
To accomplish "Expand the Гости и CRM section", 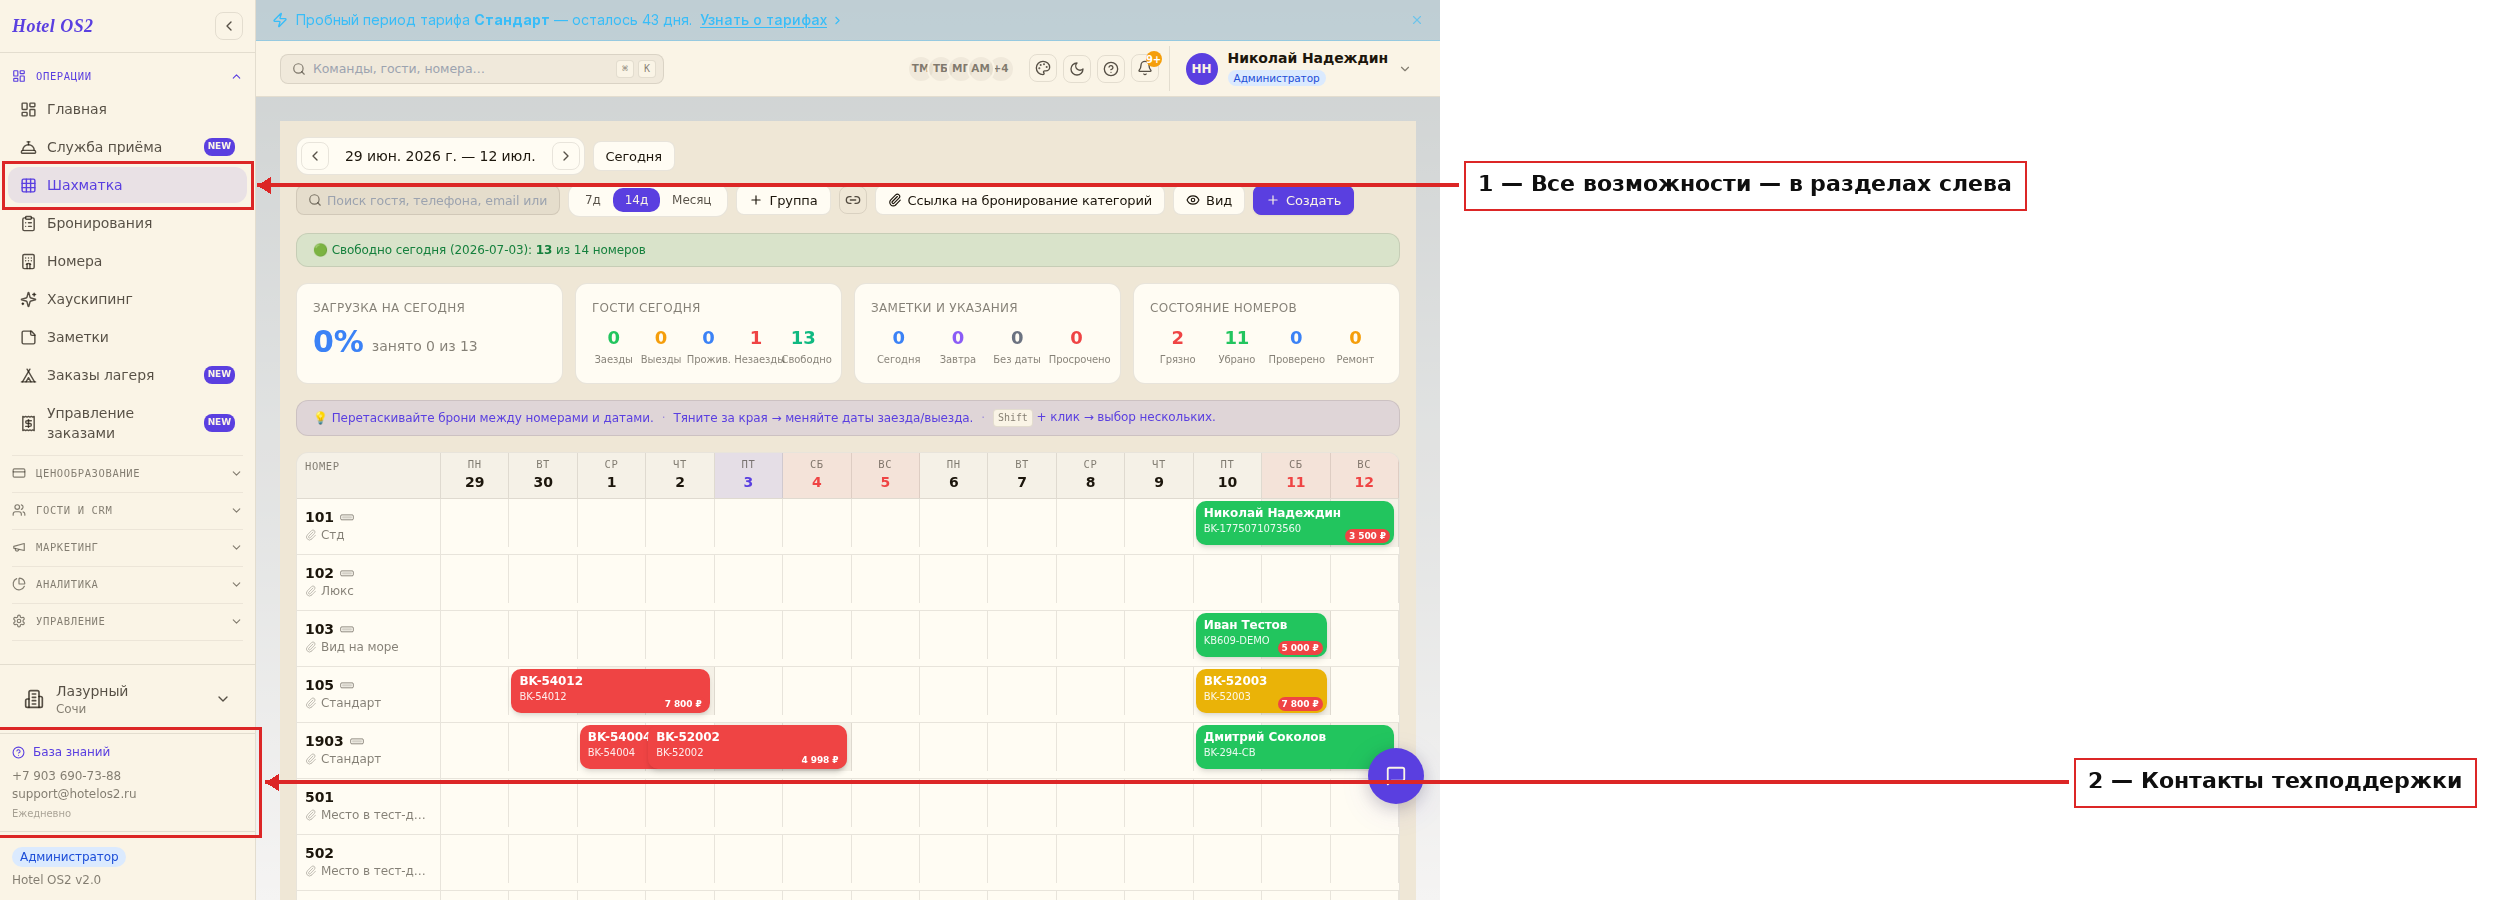I will coord(127,510).
